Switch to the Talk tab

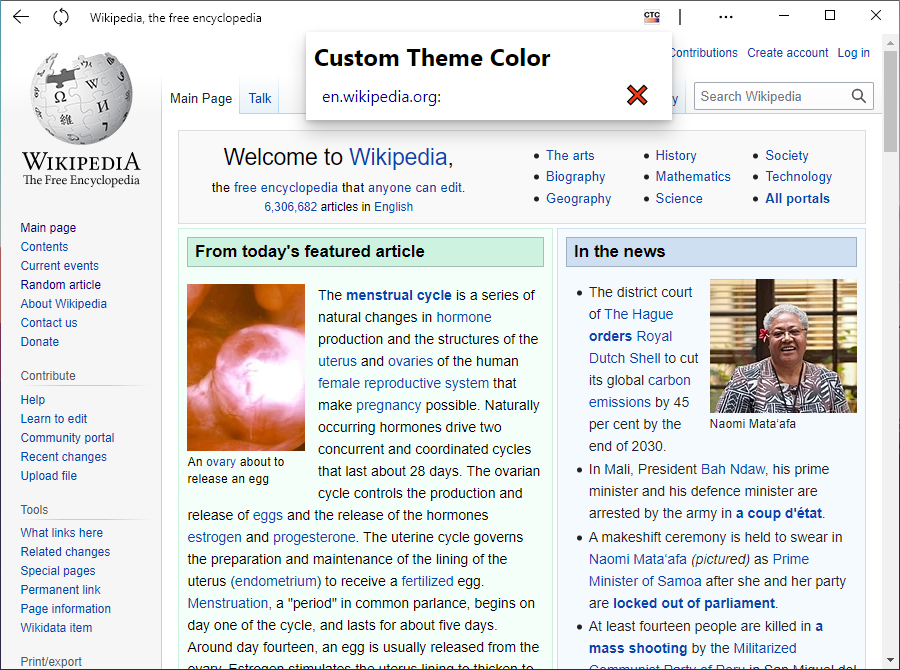pyautogui.click(x=259, y=98)
